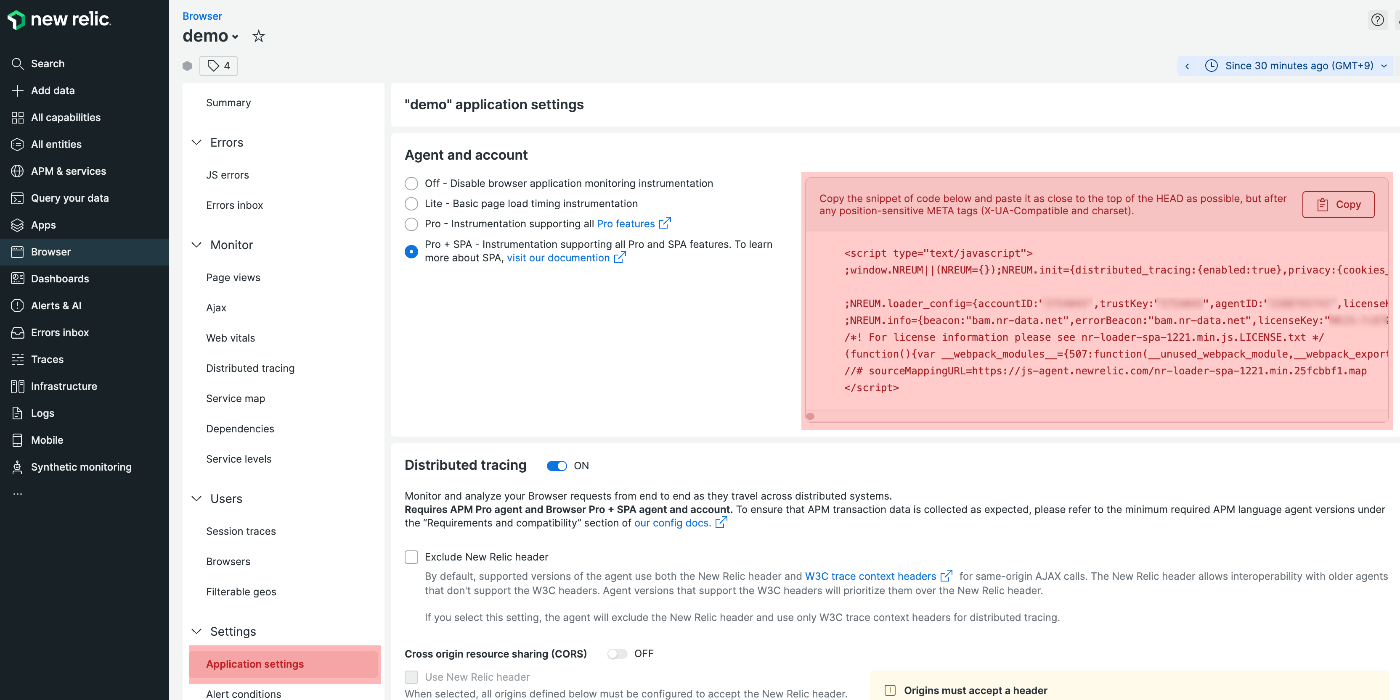This screenshot has width=1400, height=700.
Task: Open Dashboards icon in sidebar
Action: point(17,279)
